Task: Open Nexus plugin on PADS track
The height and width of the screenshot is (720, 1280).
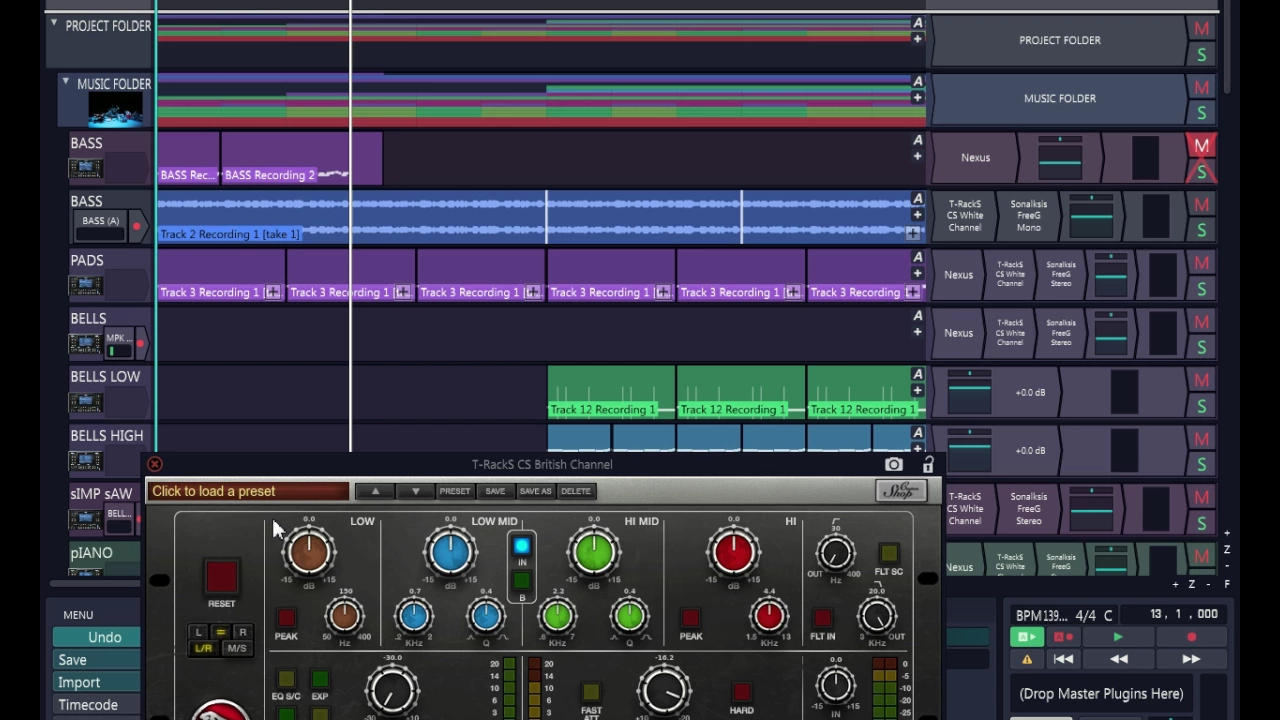Action: (958, 274)
